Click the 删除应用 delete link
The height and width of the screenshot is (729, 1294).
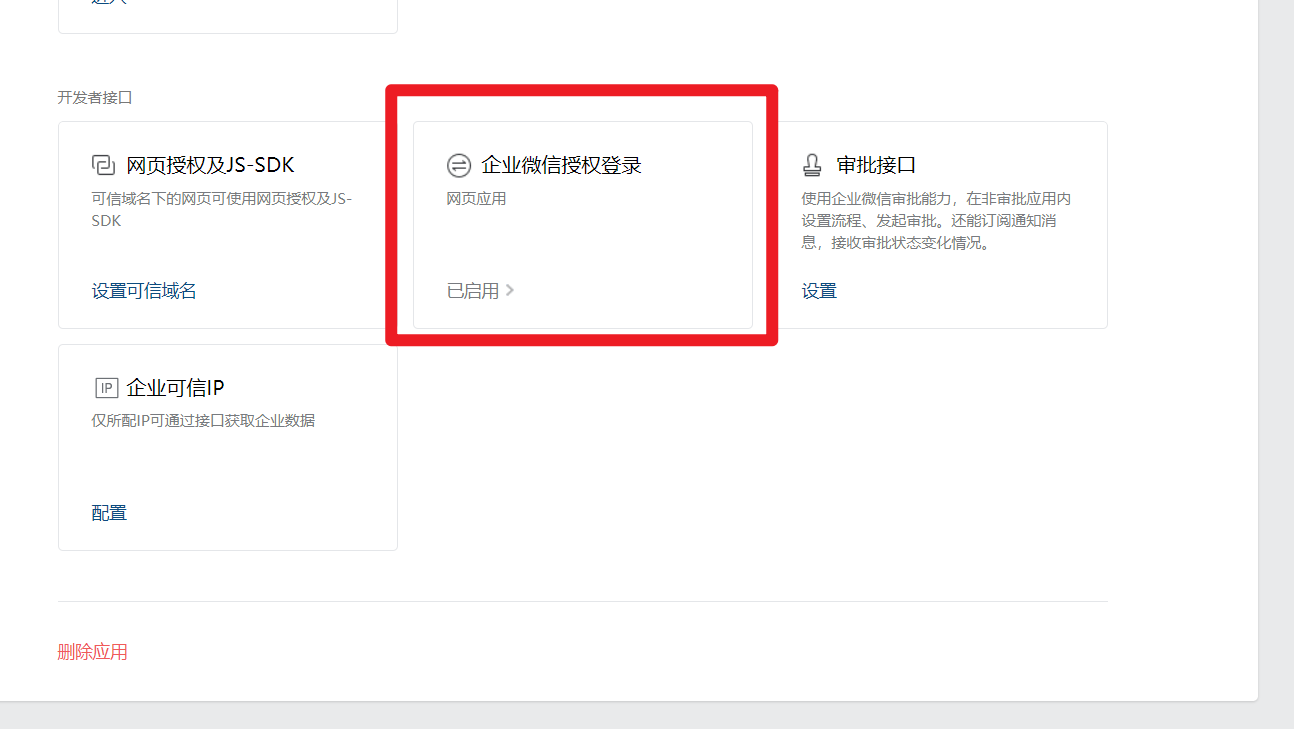92,651
